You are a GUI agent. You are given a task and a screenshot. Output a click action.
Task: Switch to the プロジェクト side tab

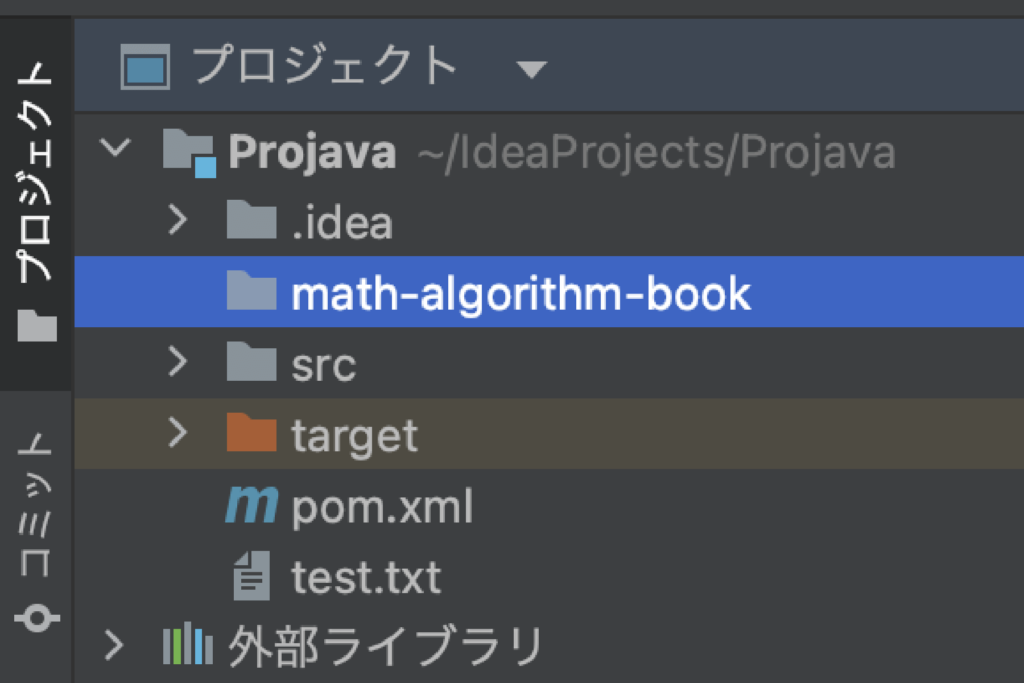pos(36,200)
